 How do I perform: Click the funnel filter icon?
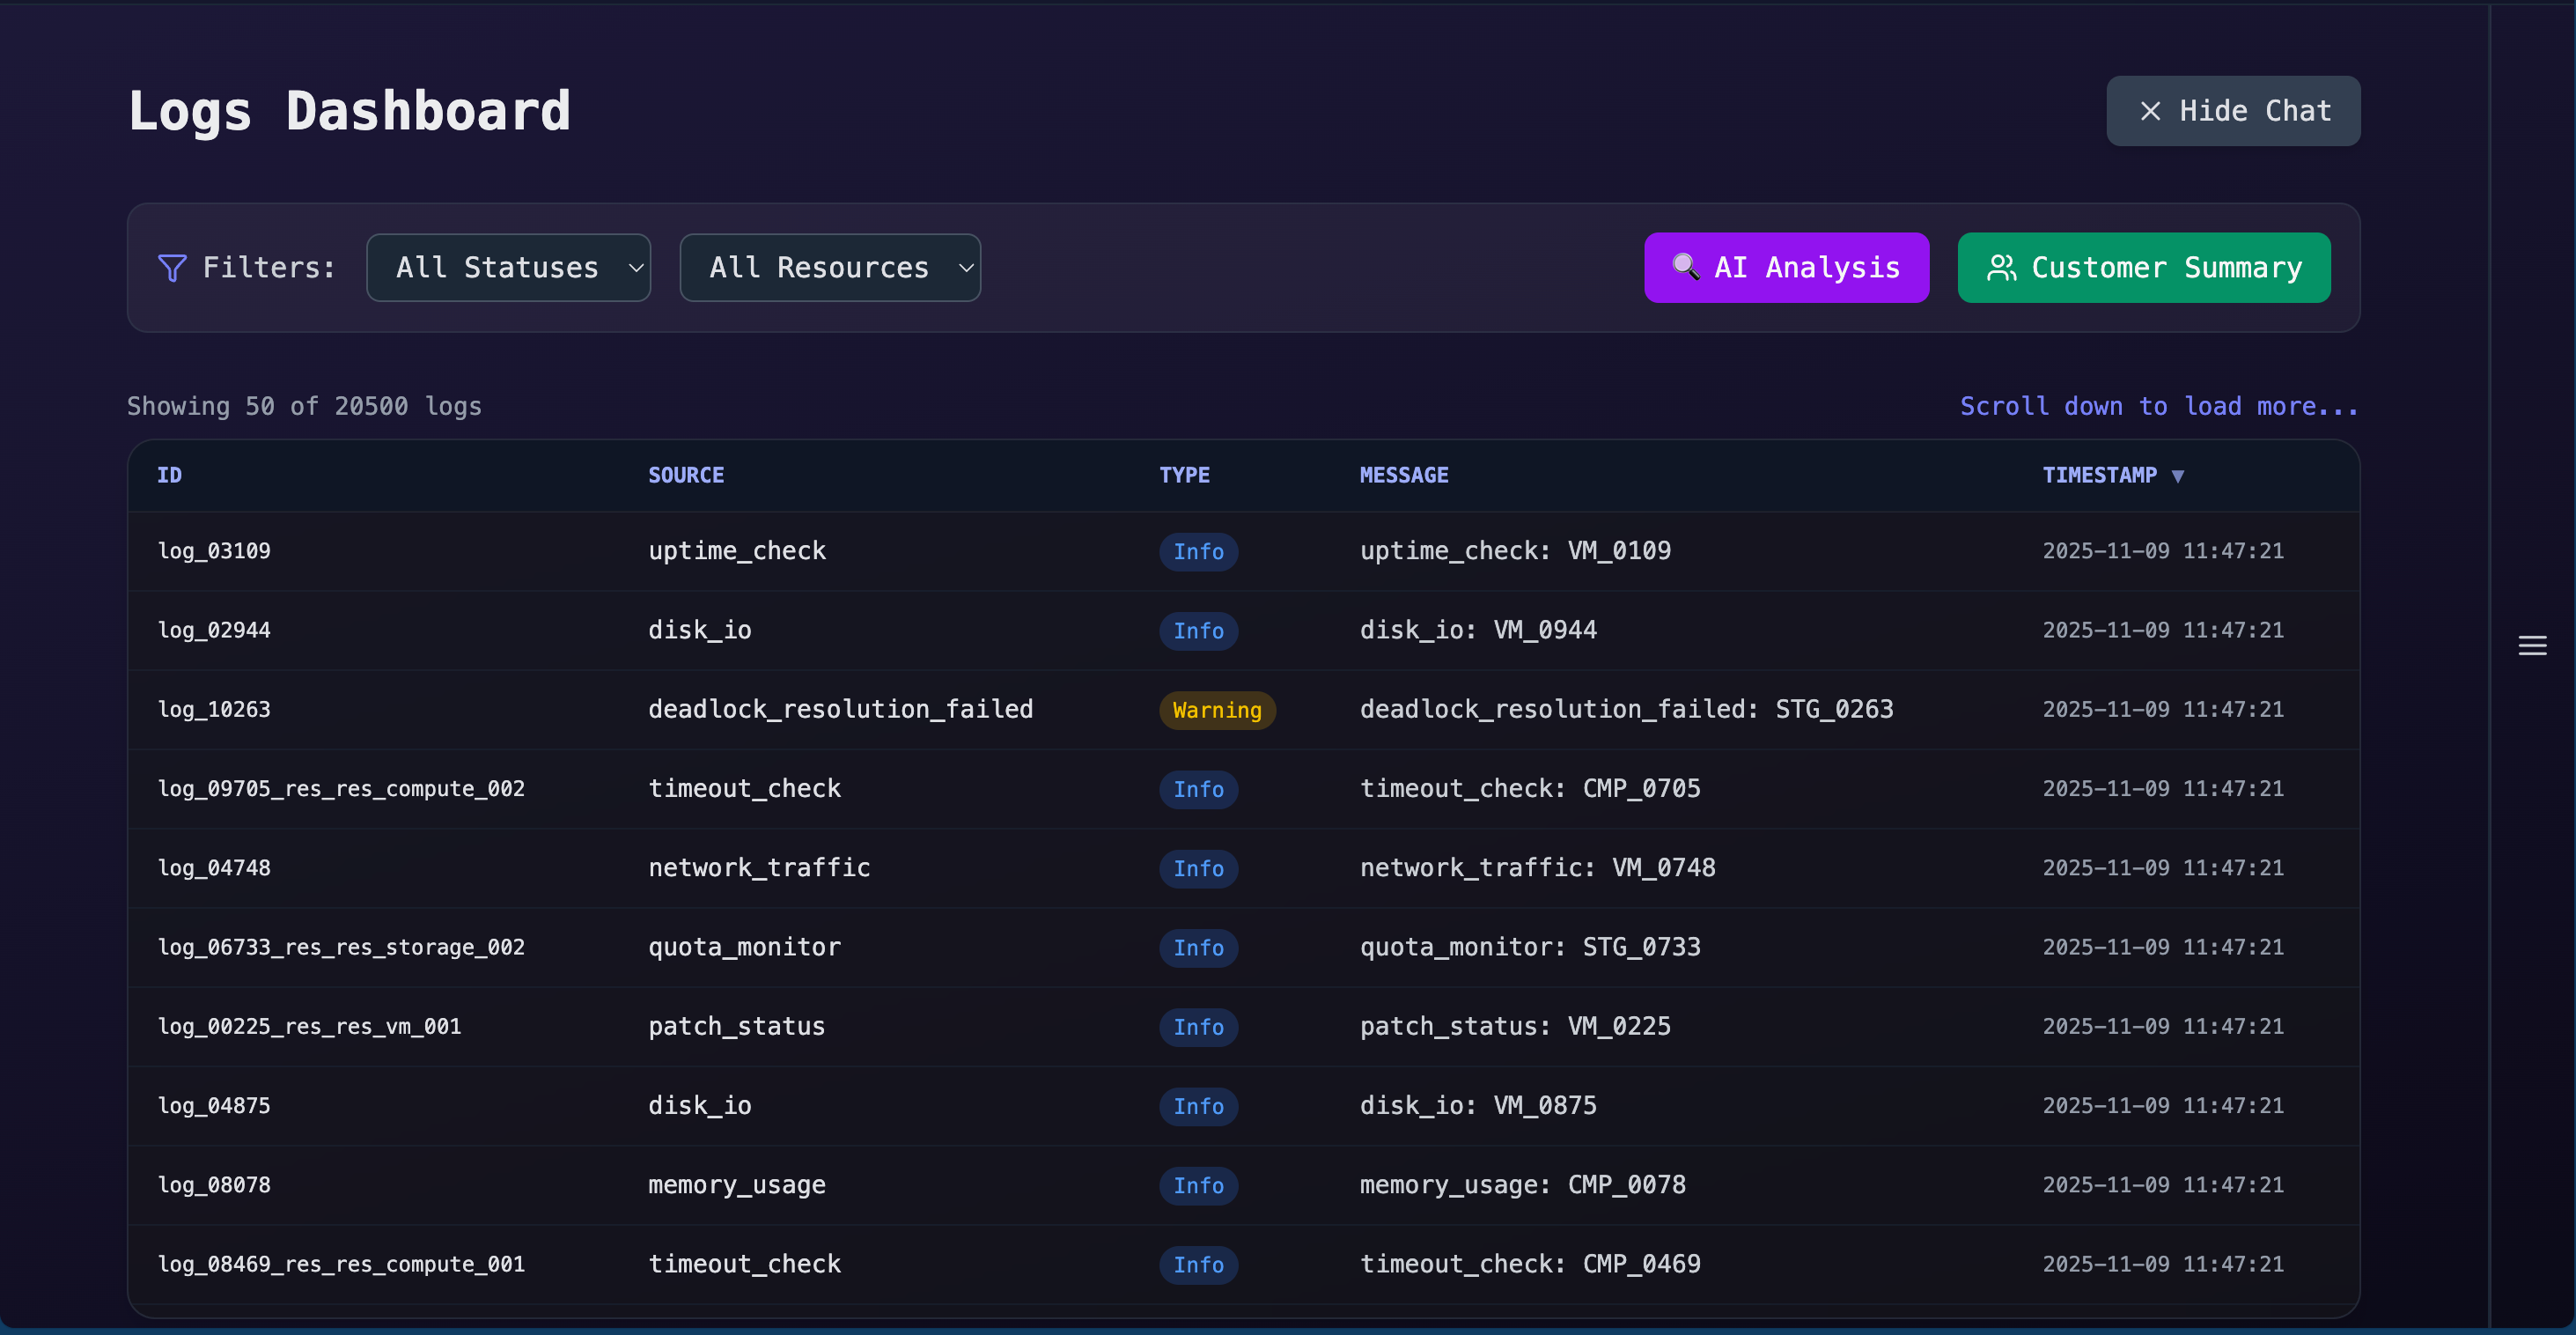172,268
